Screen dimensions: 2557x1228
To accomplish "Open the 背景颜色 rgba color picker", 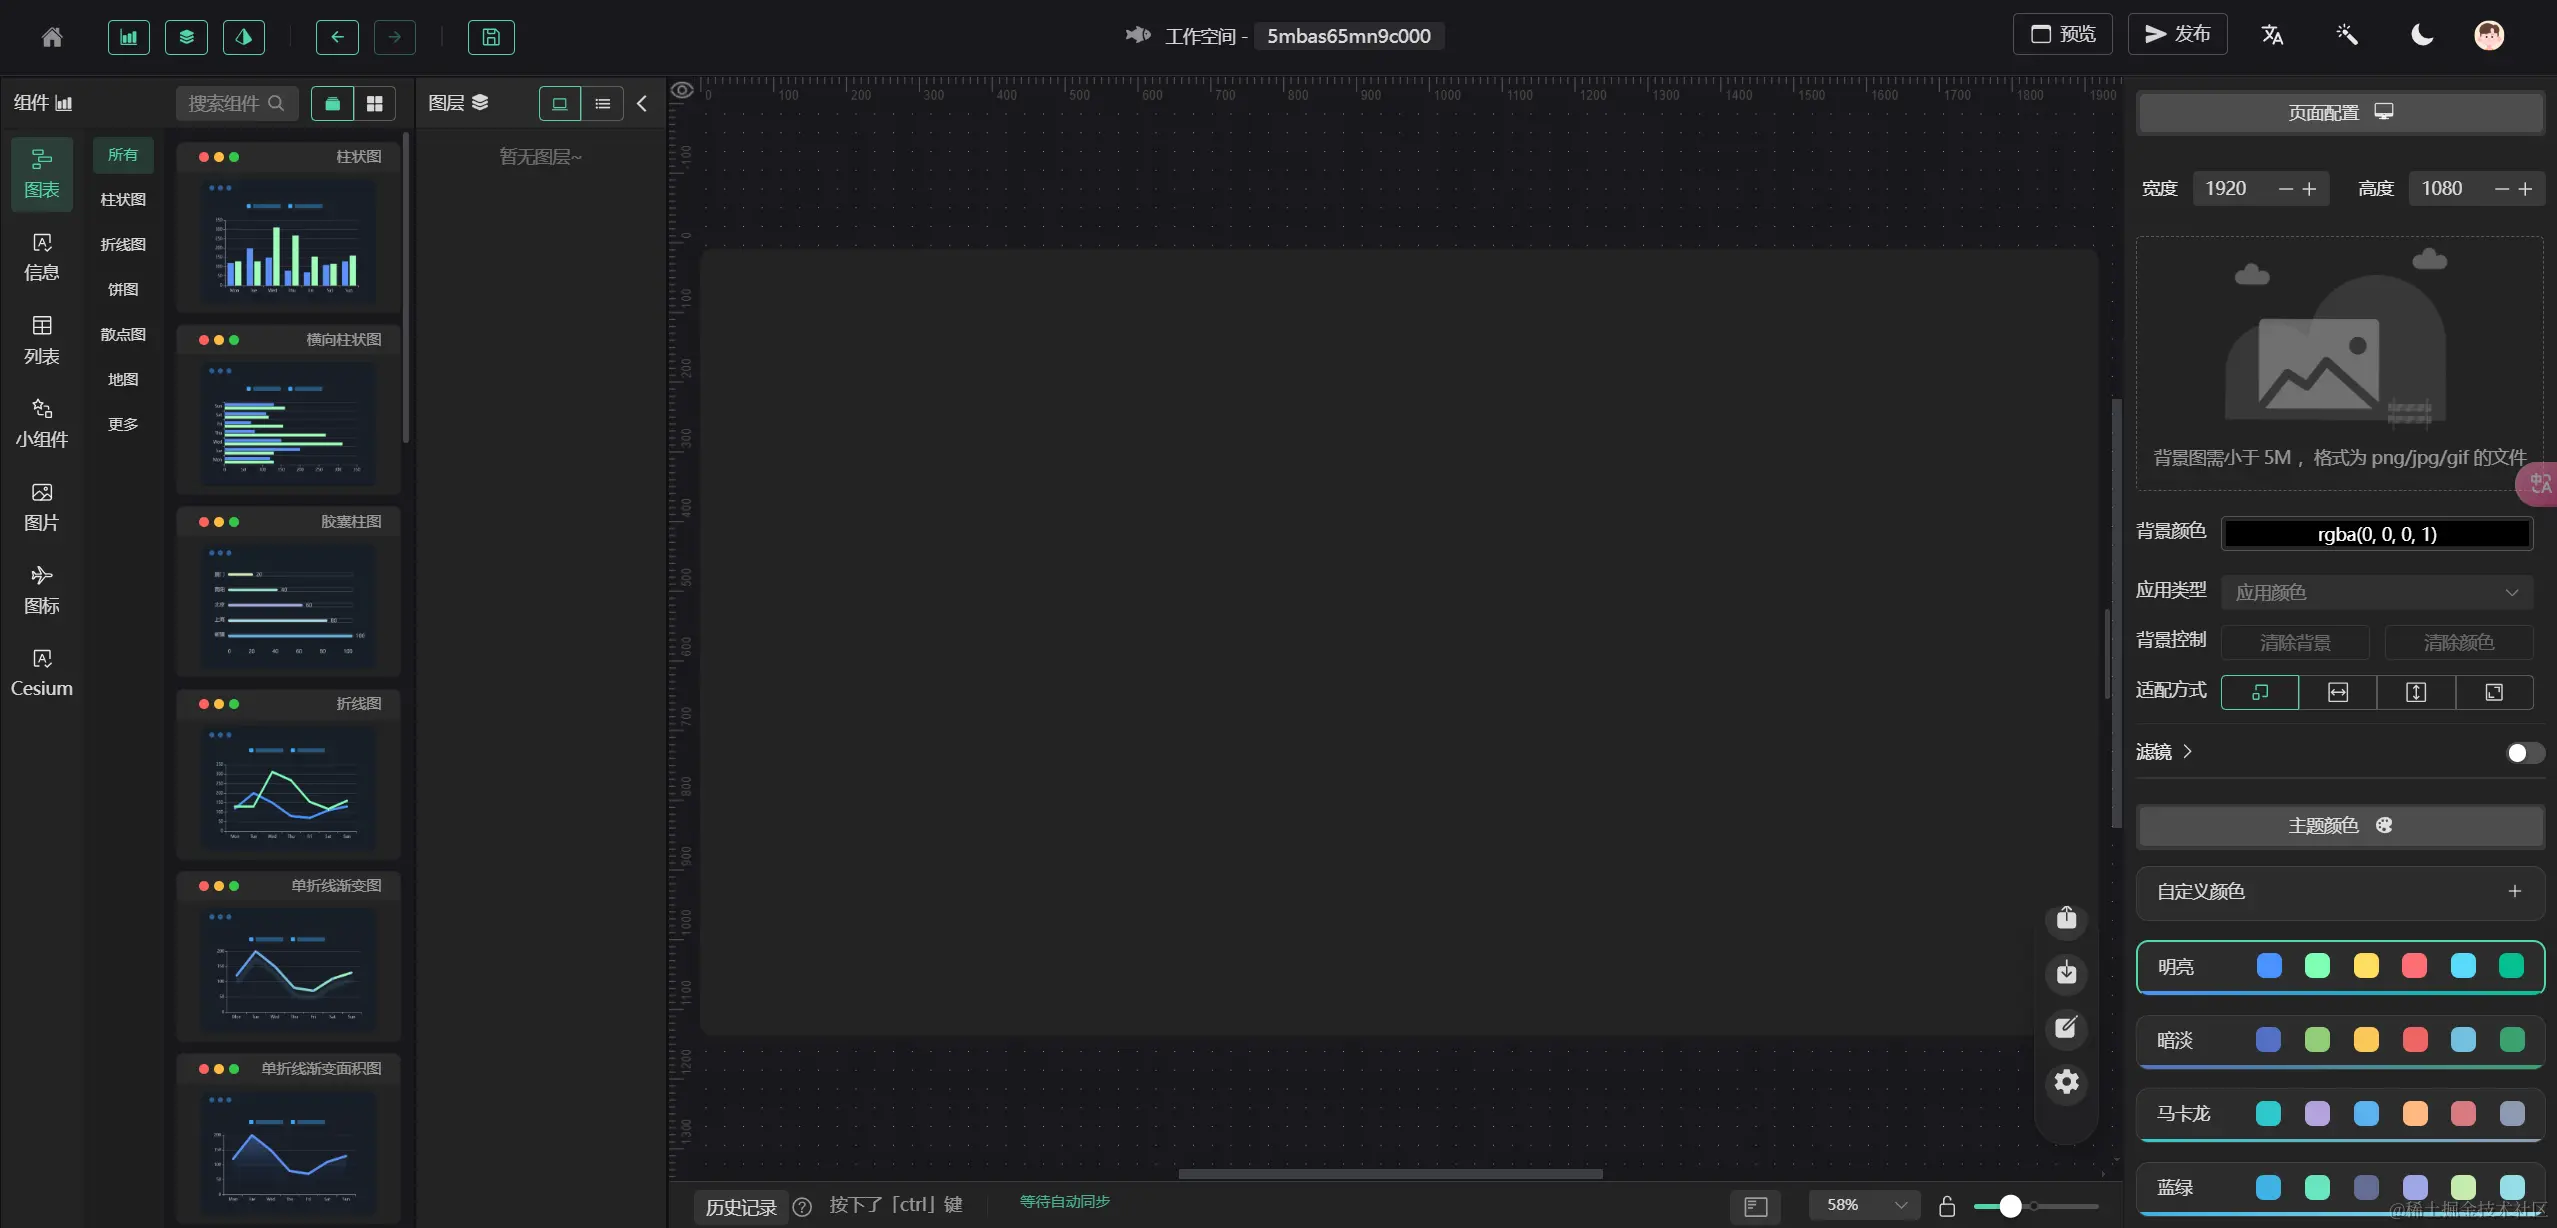I will point(2376,534).
